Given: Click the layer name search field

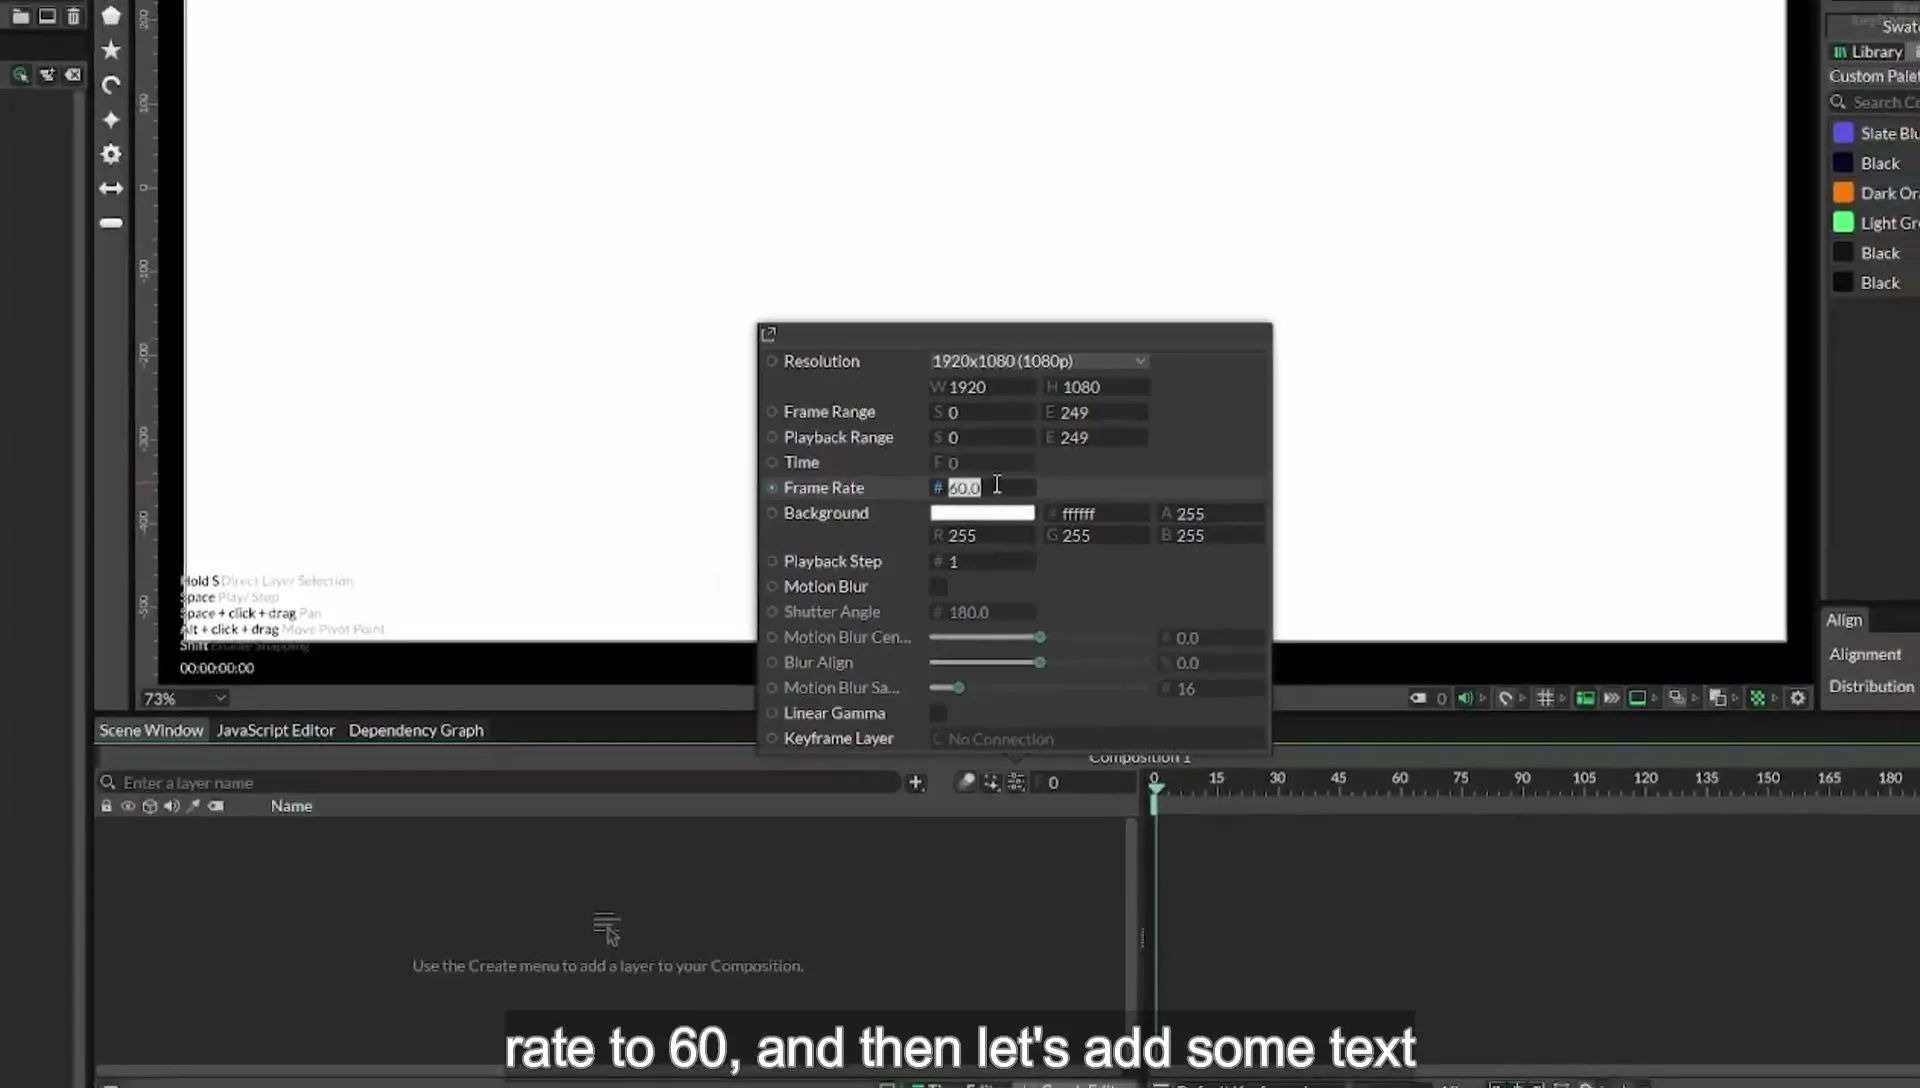Looking at the screenshot, I should pos(500,783).
